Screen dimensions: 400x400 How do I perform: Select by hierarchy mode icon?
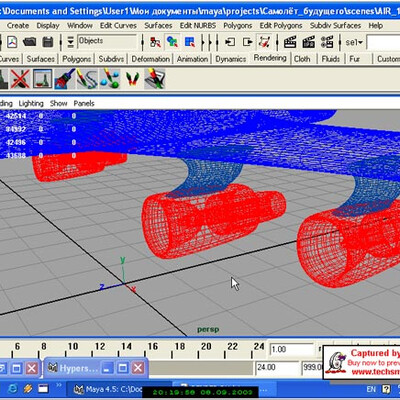click(x=155, y=42)
